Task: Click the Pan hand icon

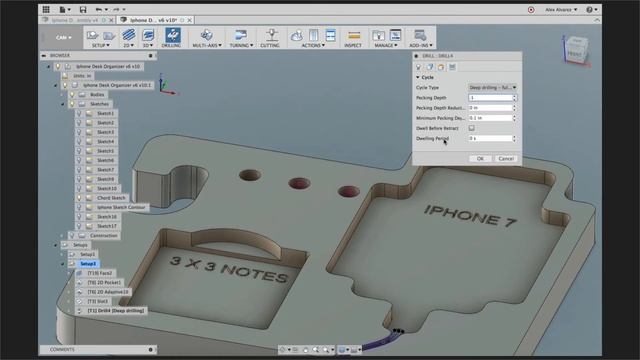Action: pyautogui.click(x=305, y=350)
